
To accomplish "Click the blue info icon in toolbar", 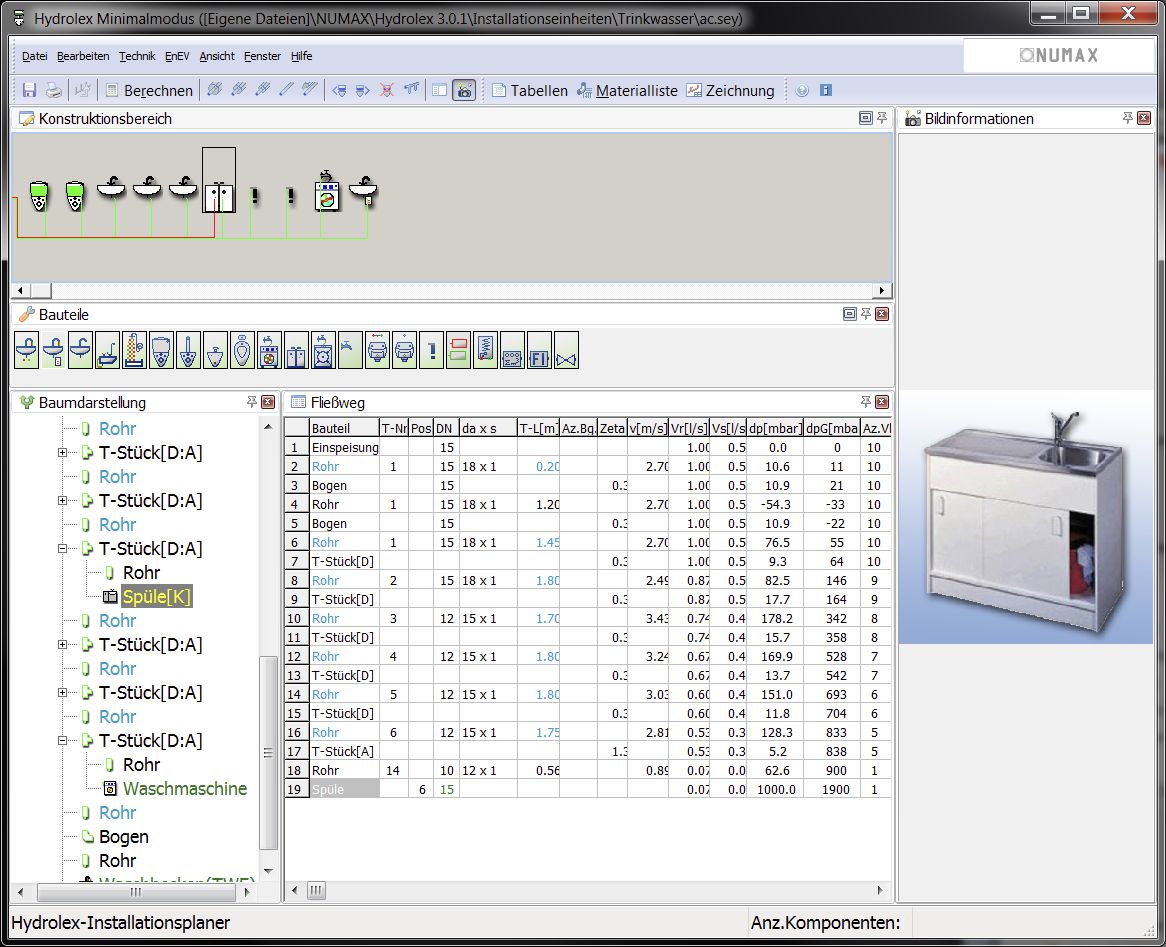I will 825,90.
